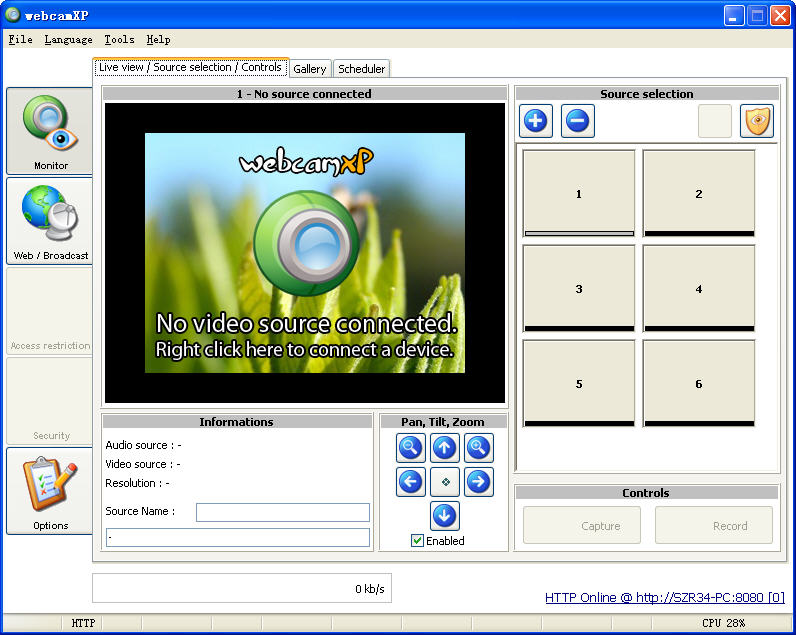Click the security shield eye icon

[757, 122]
